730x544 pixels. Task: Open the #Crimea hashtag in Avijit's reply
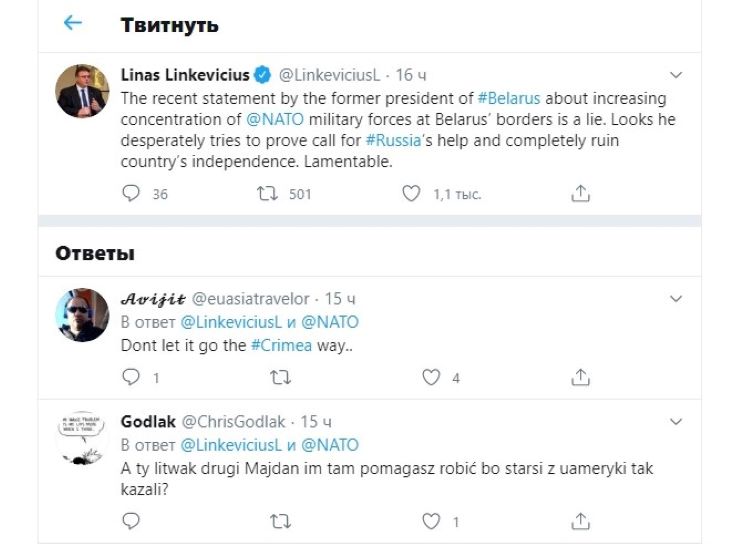click(281, 346)
